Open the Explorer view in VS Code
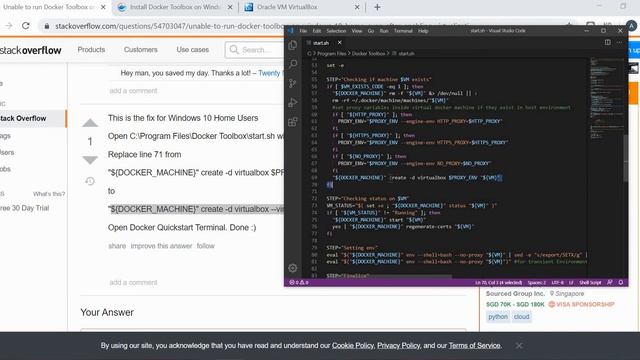Viewport: 640px width, 360px height. [x=293, y=45]
